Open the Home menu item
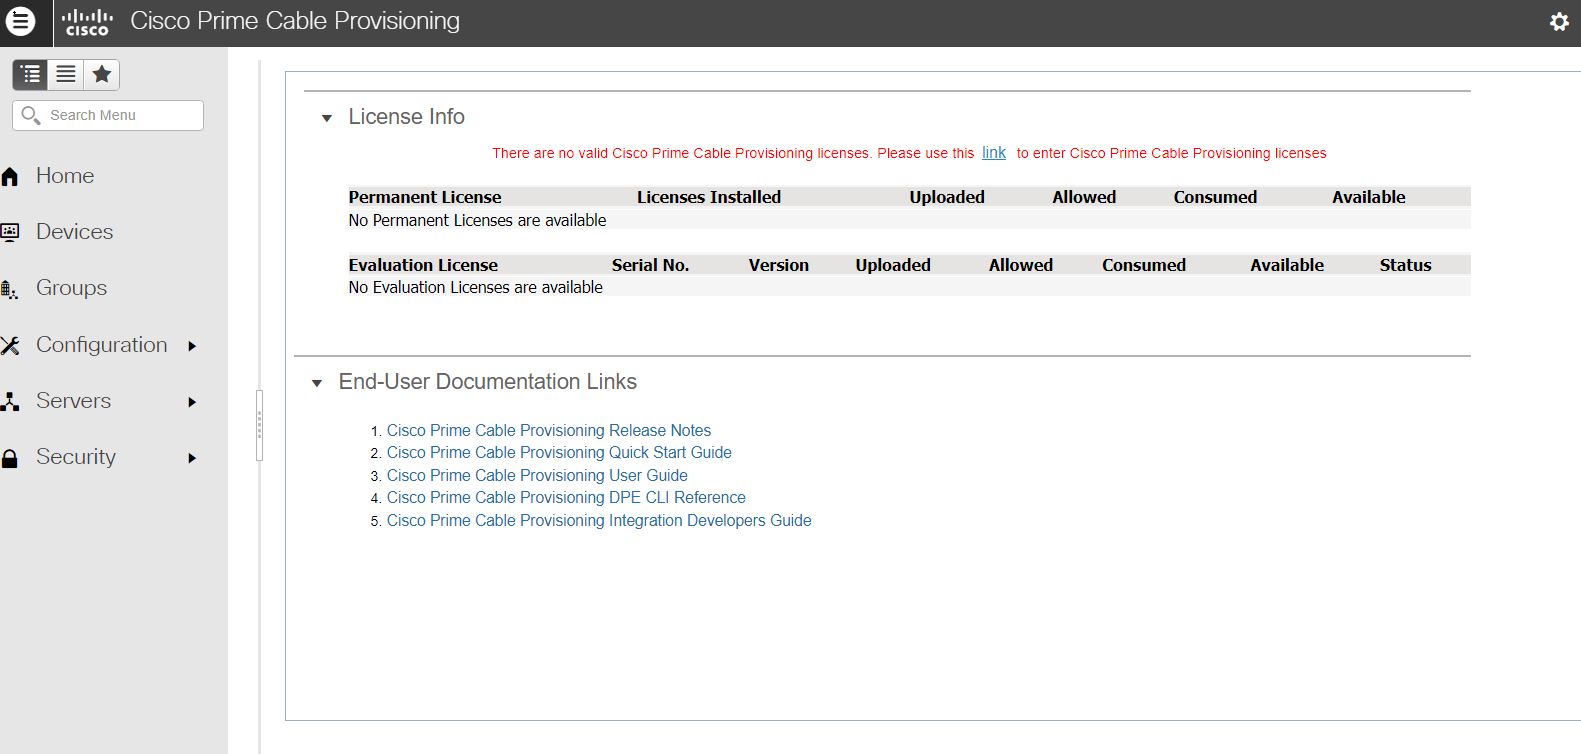1581x754 pixels. point(65,175)
